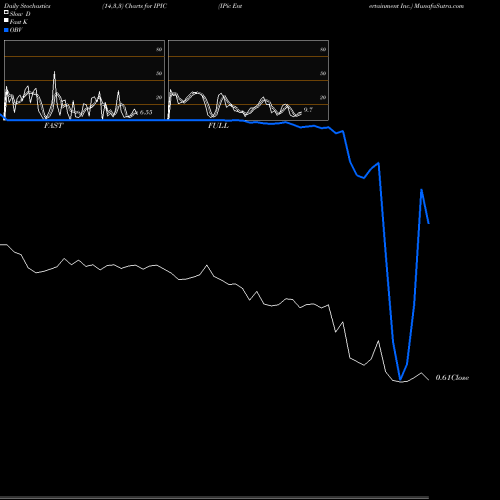Click the '0.61 Close' price label
This screenshot has width=500, height=500.
click(x=452, y=377)
